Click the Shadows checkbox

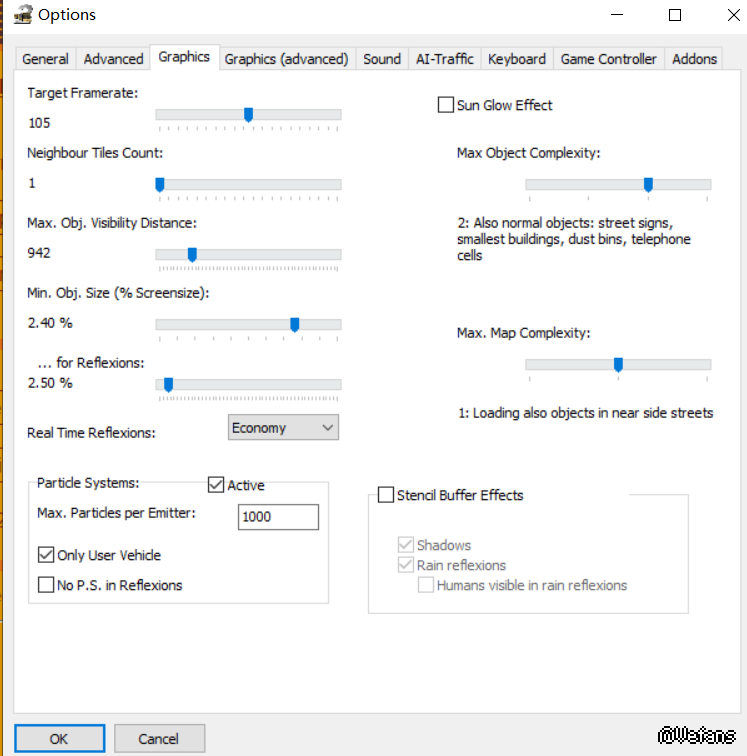[x=406, y=545]
